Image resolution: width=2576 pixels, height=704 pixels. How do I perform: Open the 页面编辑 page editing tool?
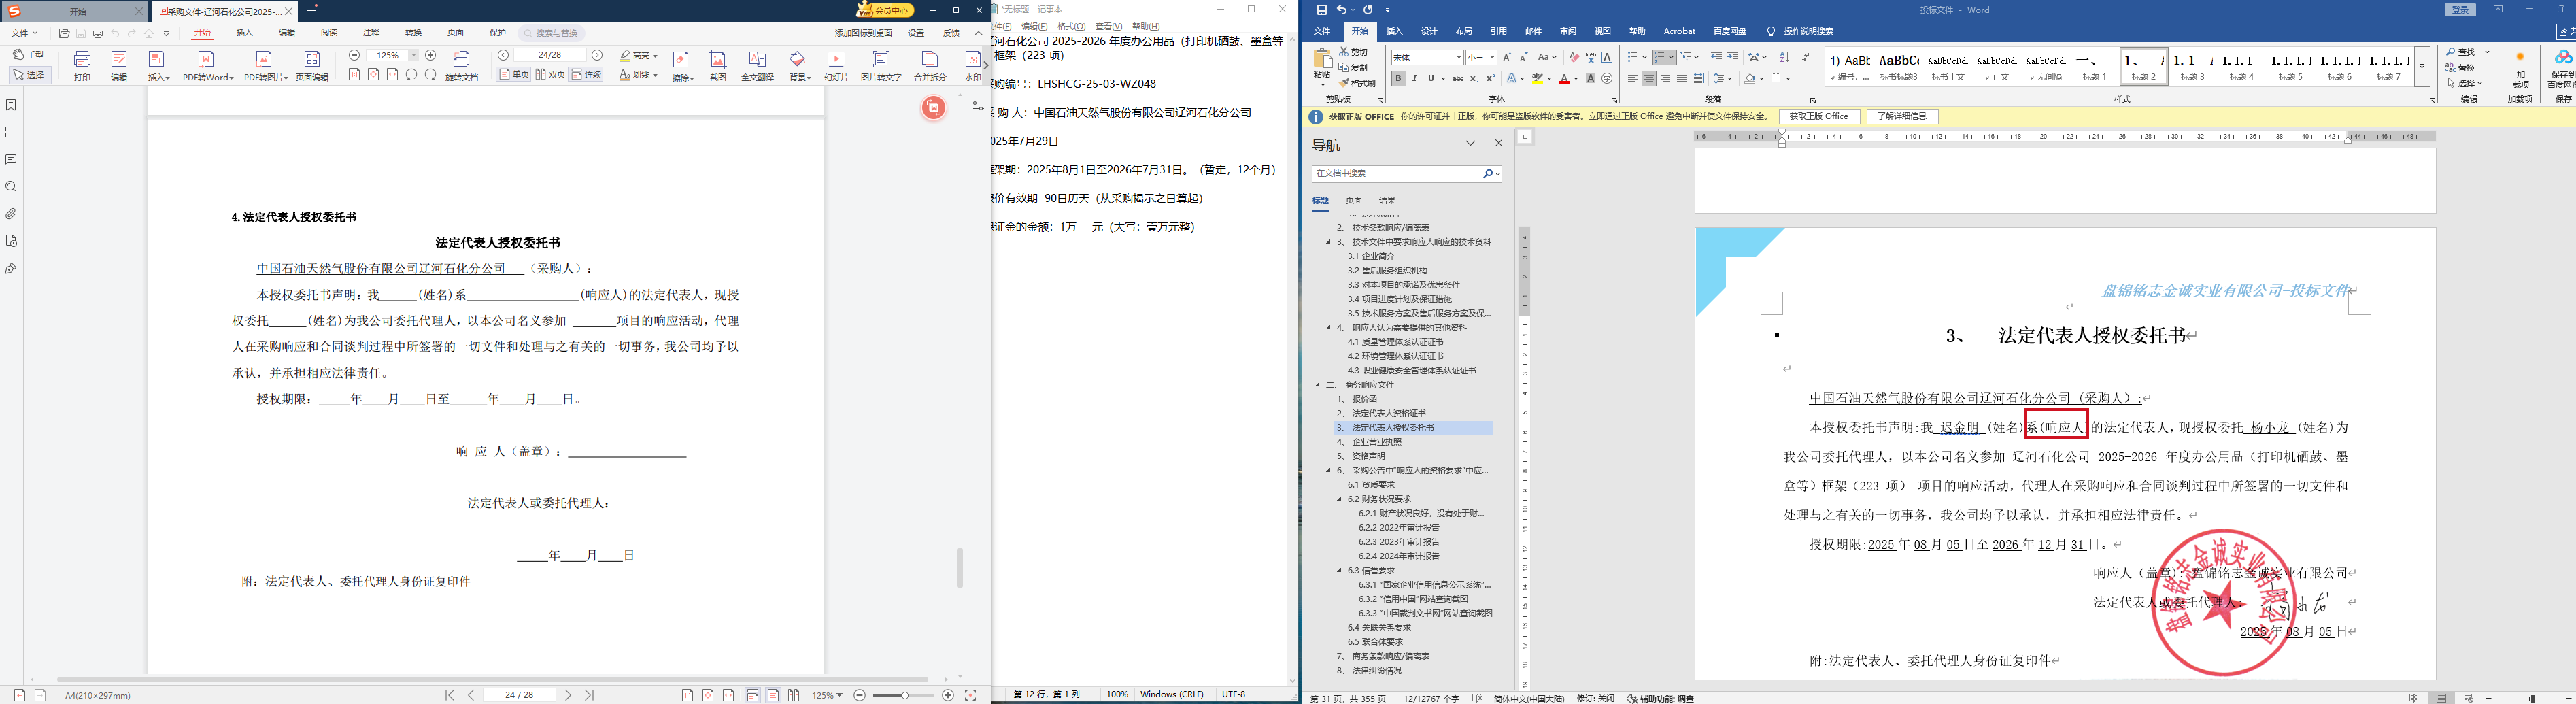pyautogui.click(x=312, y=65)
